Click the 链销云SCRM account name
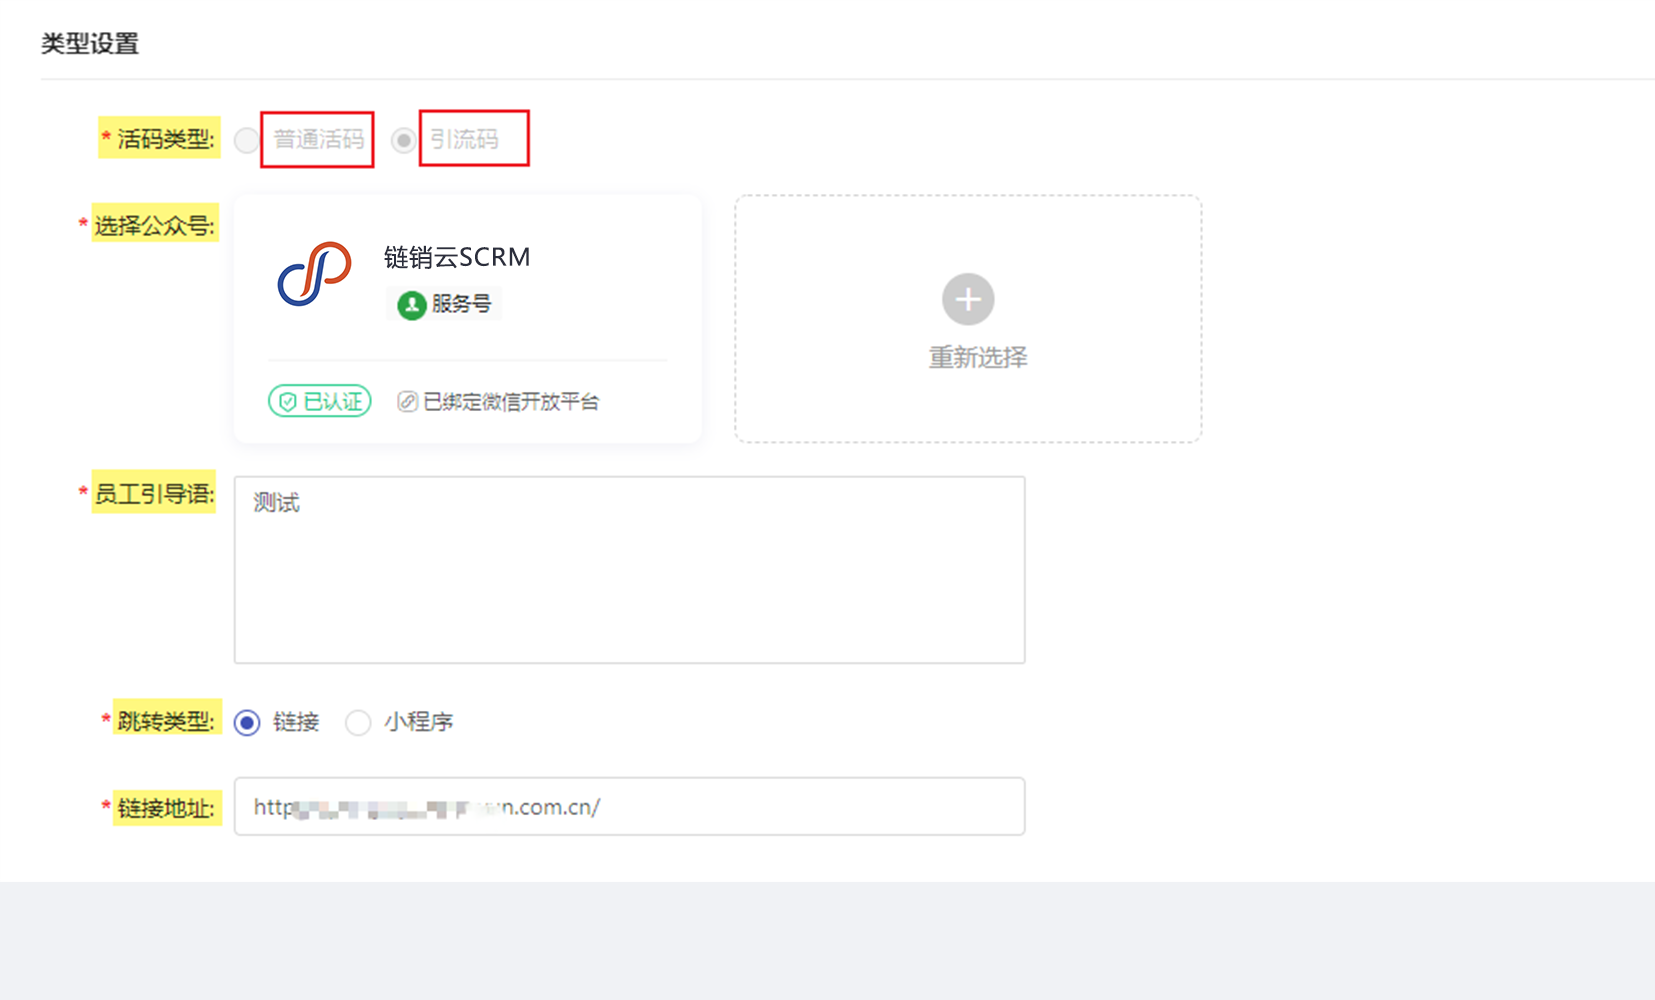The image size is (1655, 1000). [x=457, y=257]
